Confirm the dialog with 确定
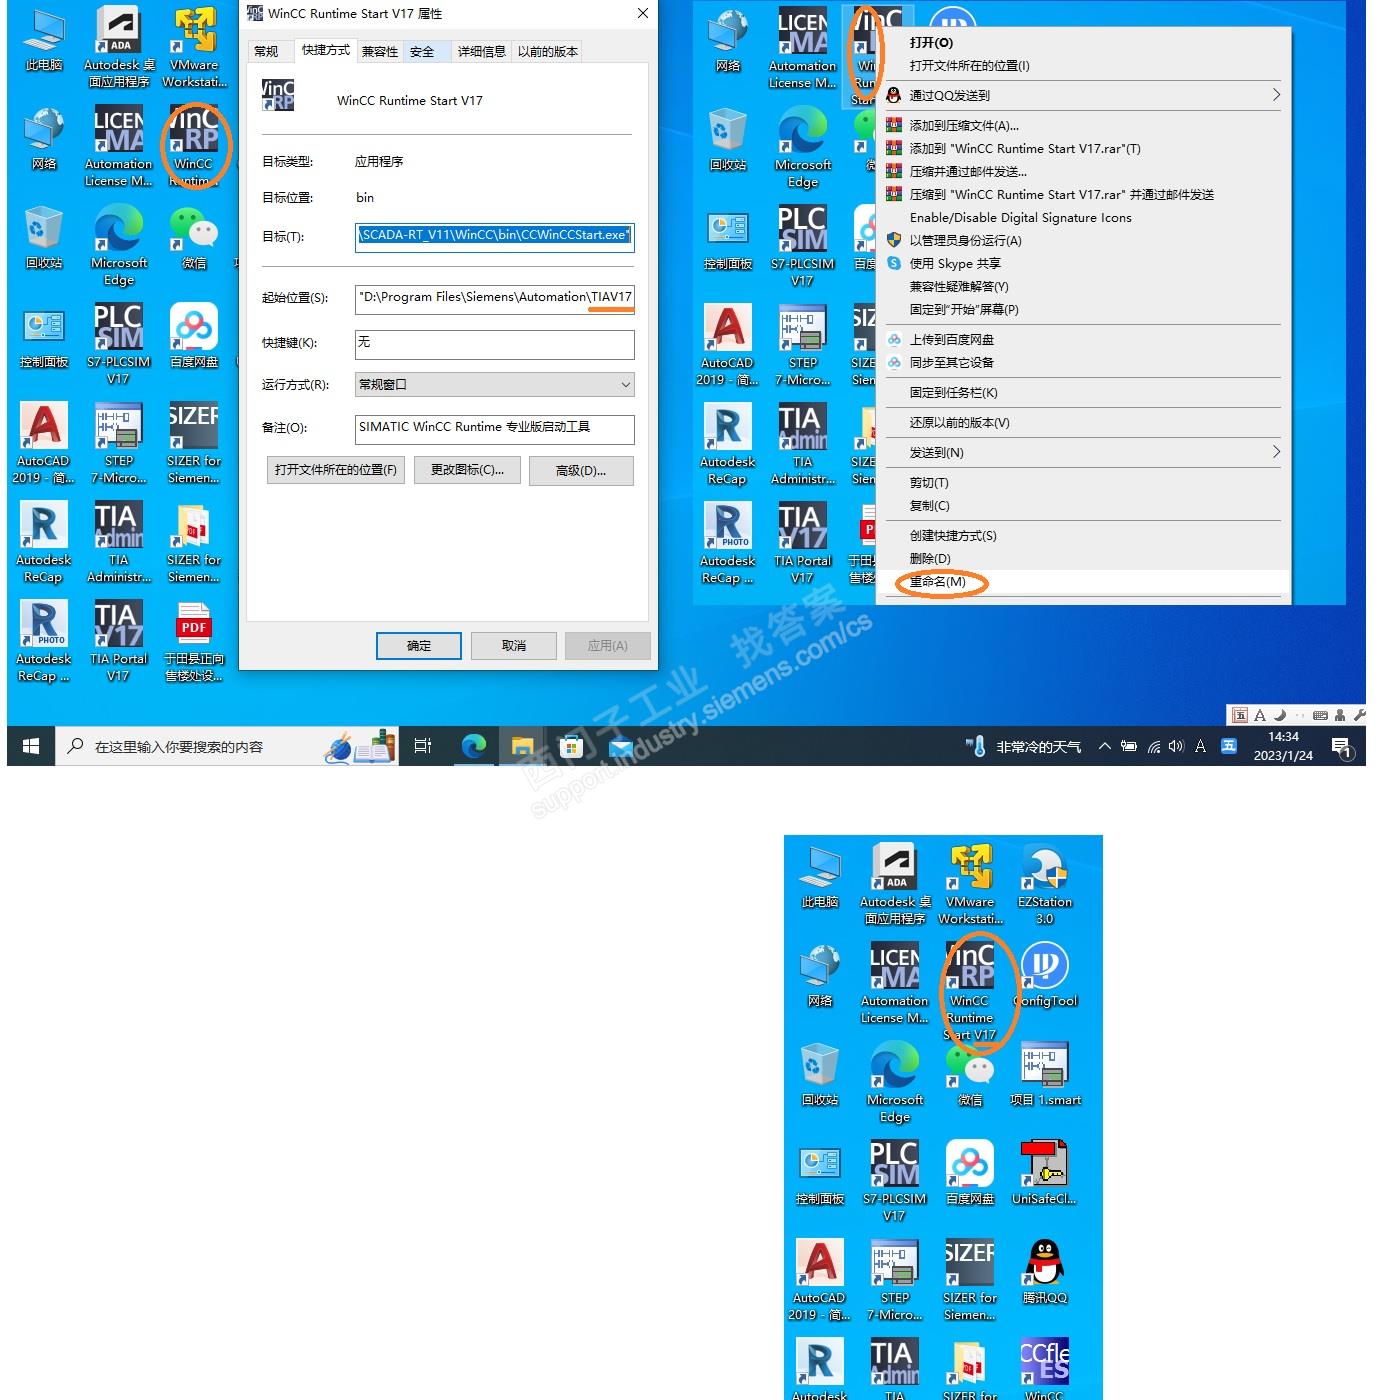 (x=419, y=646)
